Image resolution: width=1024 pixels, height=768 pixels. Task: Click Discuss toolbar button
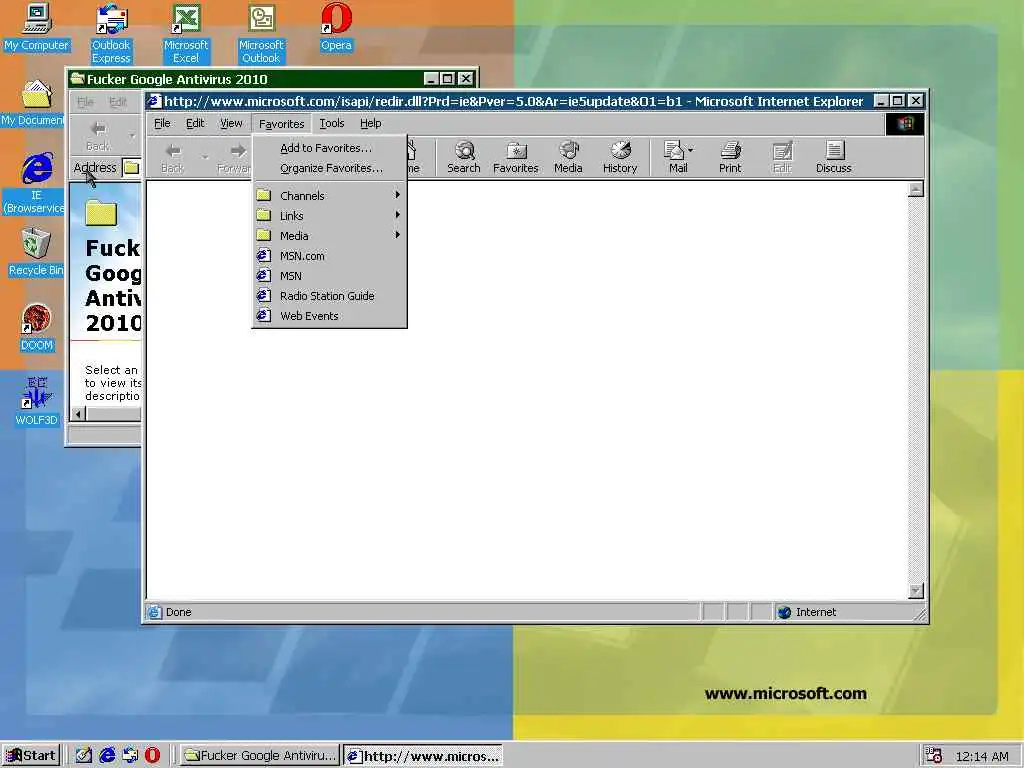click(834, 157)
